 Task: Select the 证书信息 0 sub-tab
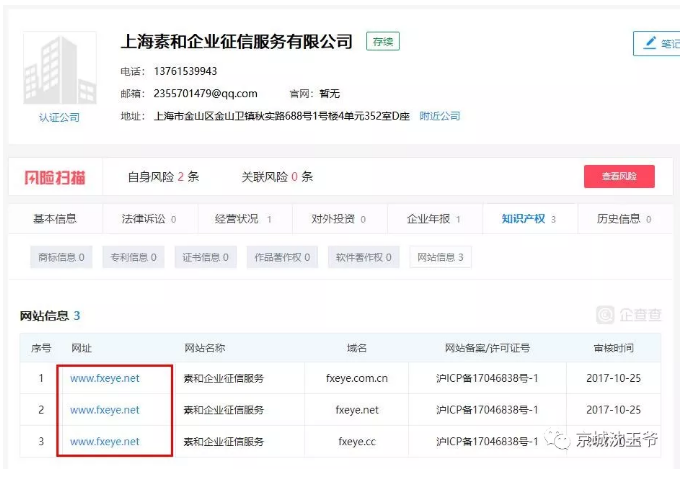[206, 257]
